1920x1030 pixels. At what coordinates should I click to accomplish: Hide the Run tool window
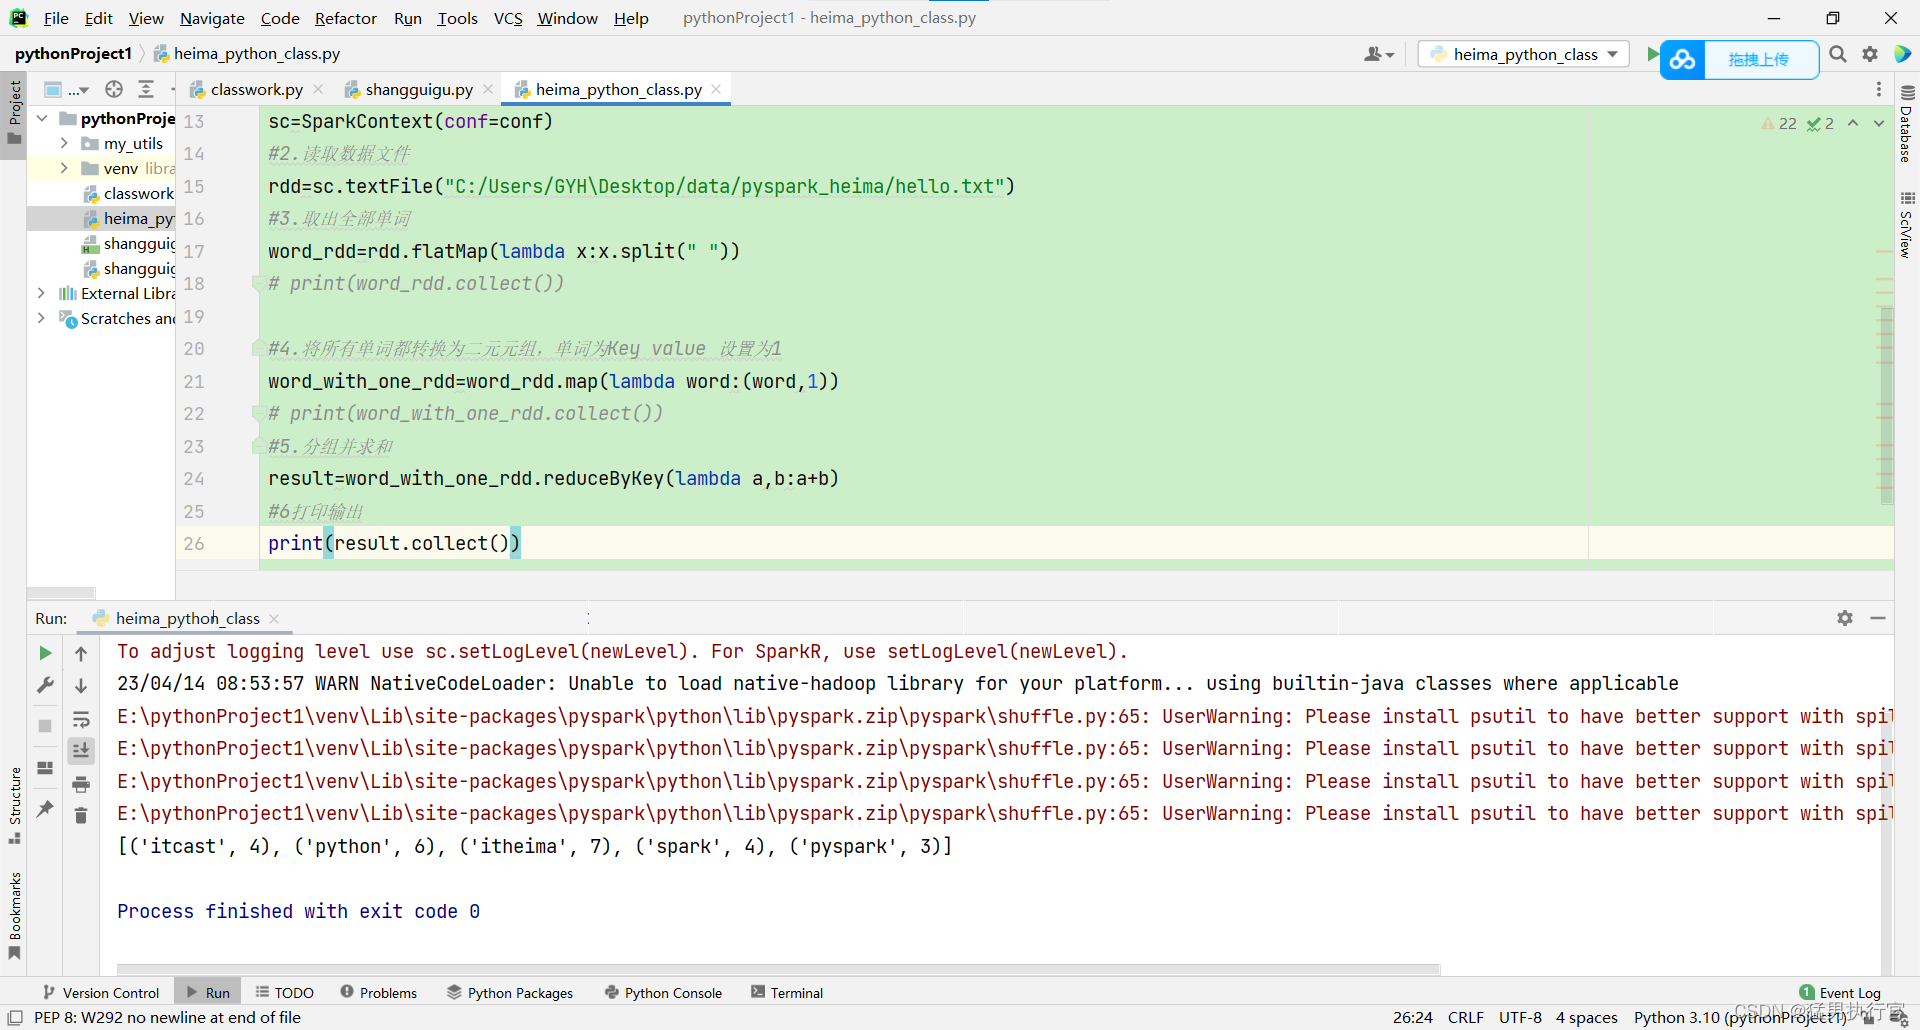[1878, 618]
